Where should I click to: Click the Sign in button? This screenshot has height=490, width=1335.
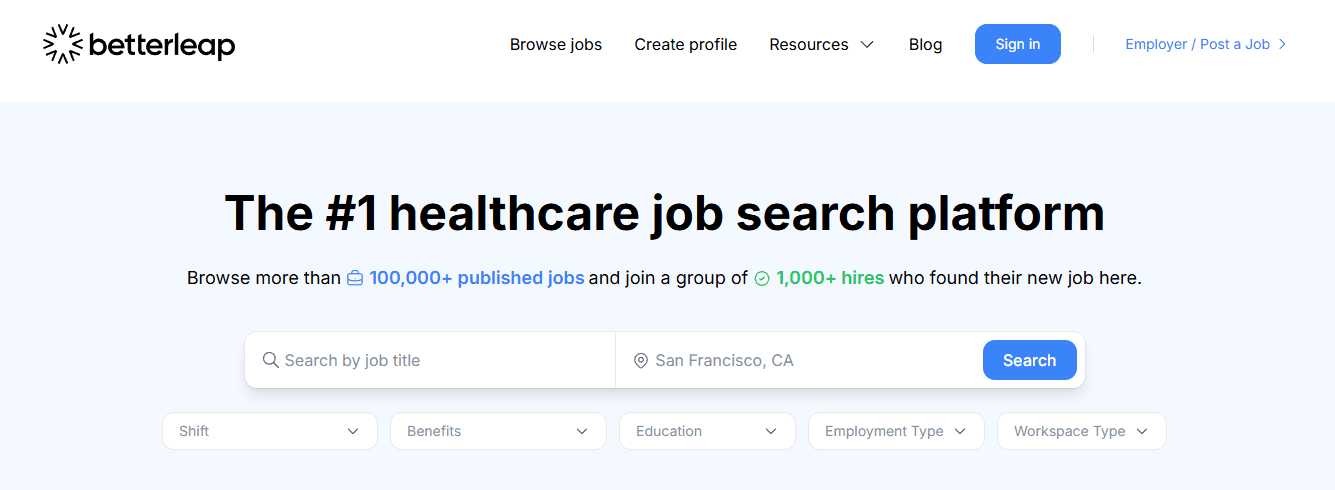(x=1018, y=44)
